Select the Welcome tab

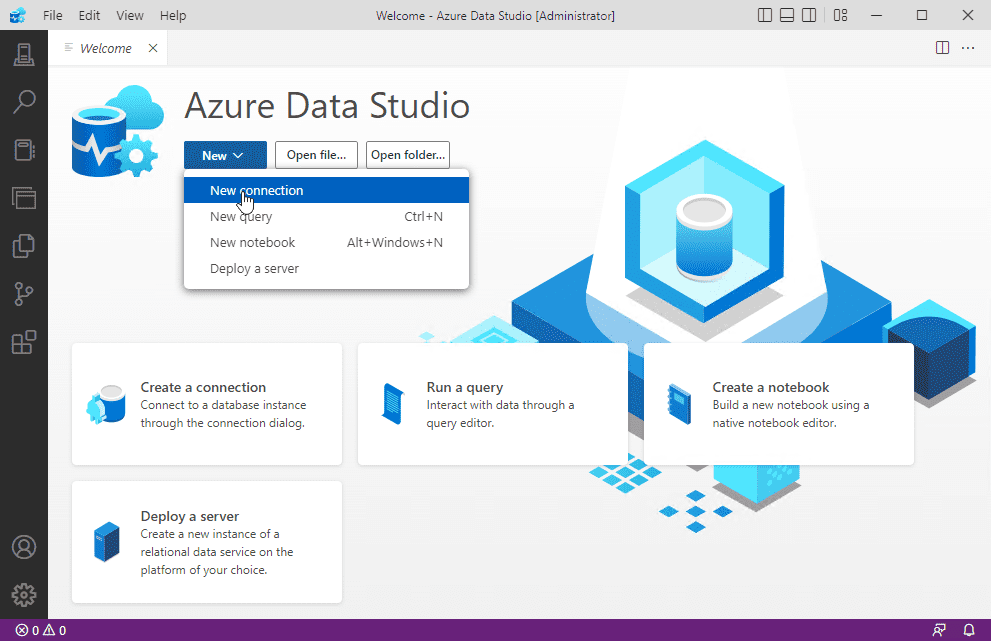coord(106,48)
